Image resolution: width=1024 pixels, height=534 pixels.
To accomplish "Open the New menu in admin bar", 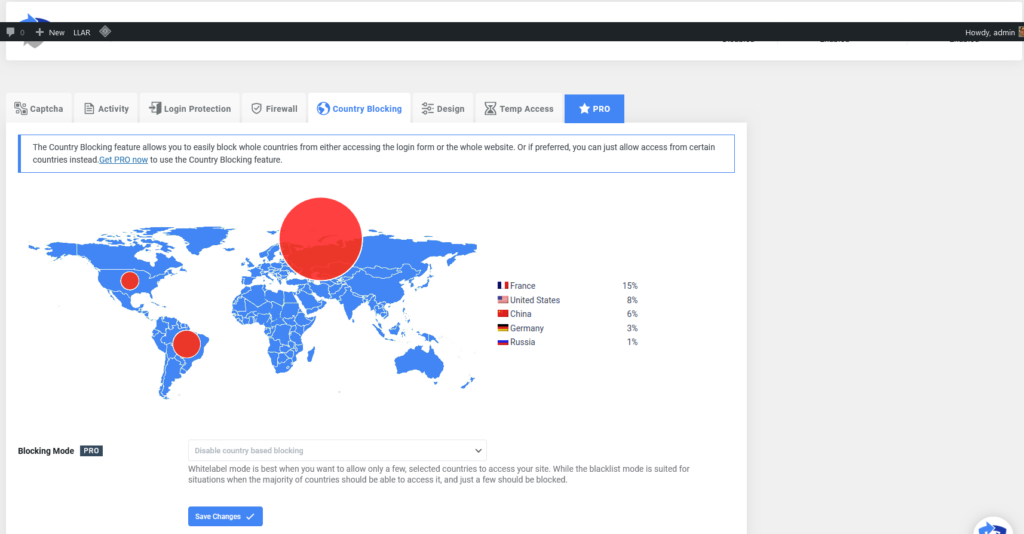I will [x=50, y=32].
